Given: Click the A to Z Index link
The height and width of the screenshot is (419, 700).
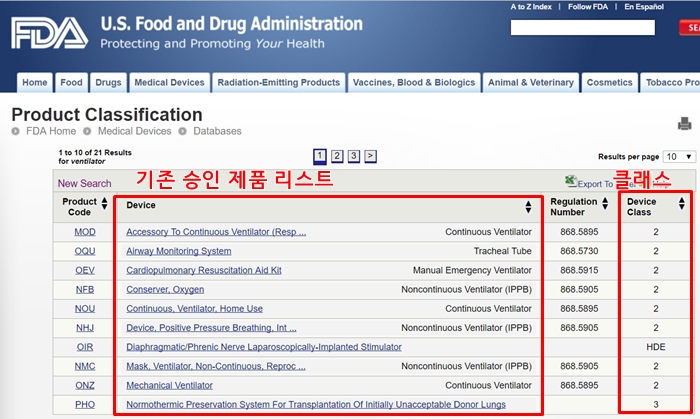Looking at the screenshot, I should click(x=531, y=7).
